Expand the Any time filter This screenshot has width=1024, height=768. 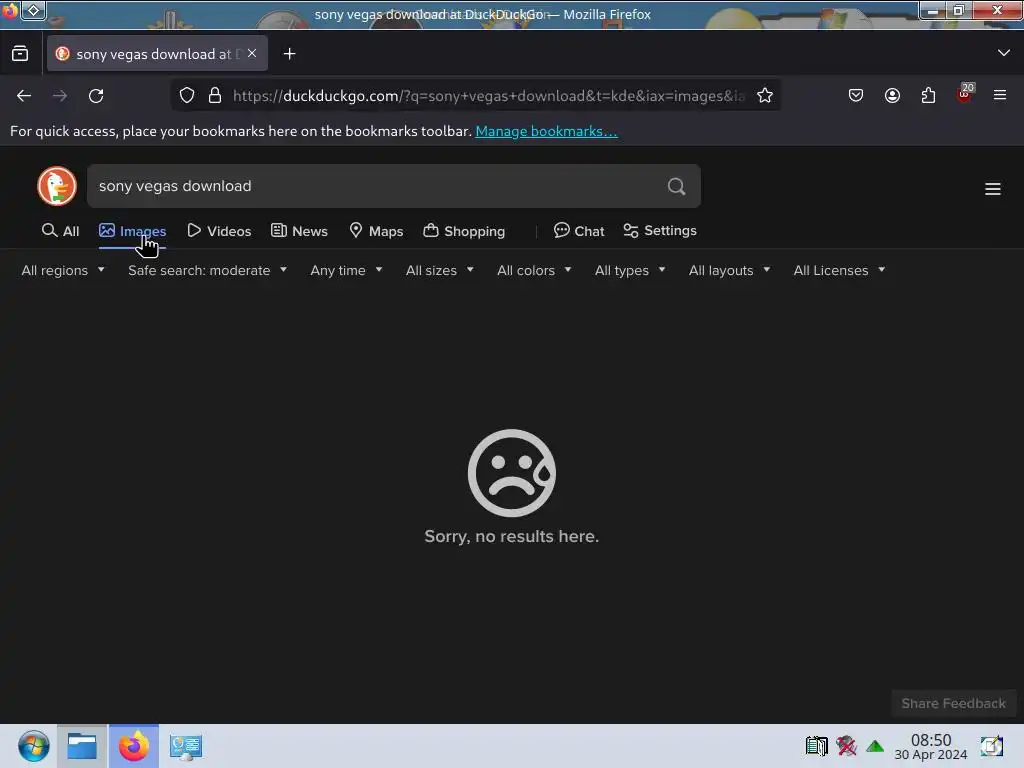pyautogui.click(x=346, y=270)
